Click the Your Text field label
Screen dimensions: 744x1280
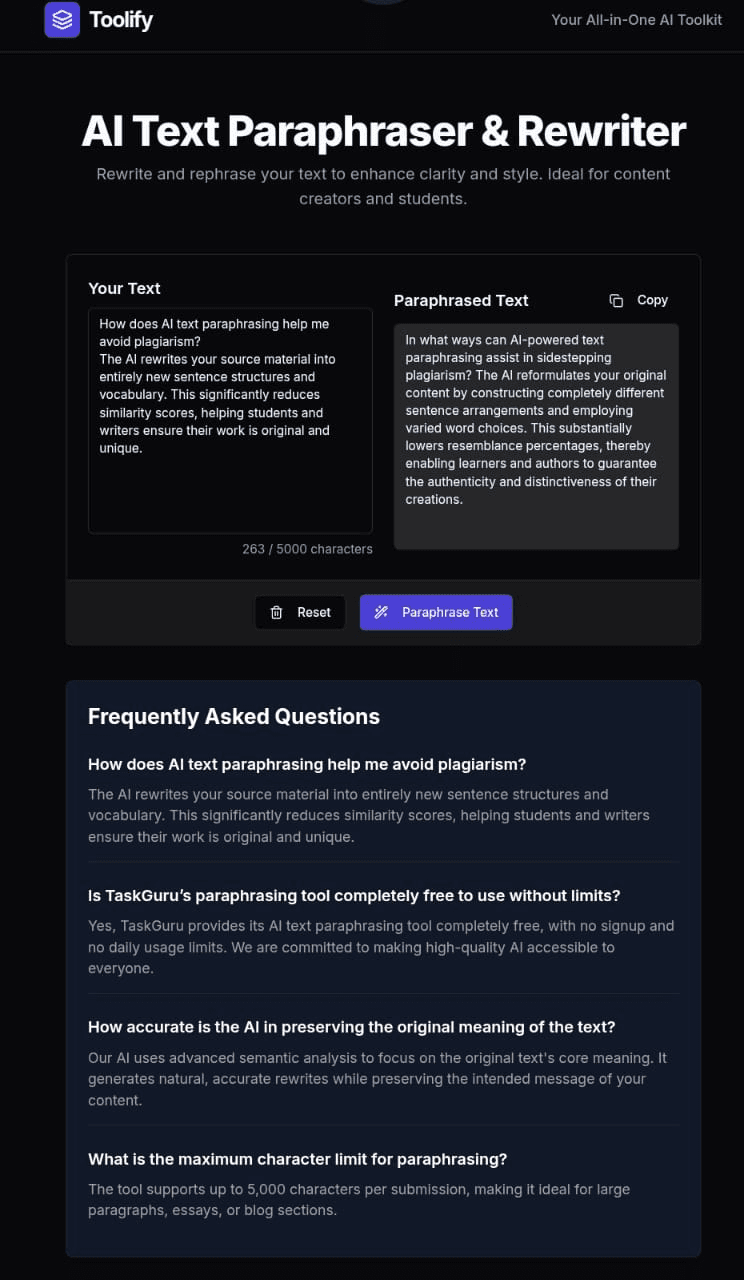click(x=124, y=288)
